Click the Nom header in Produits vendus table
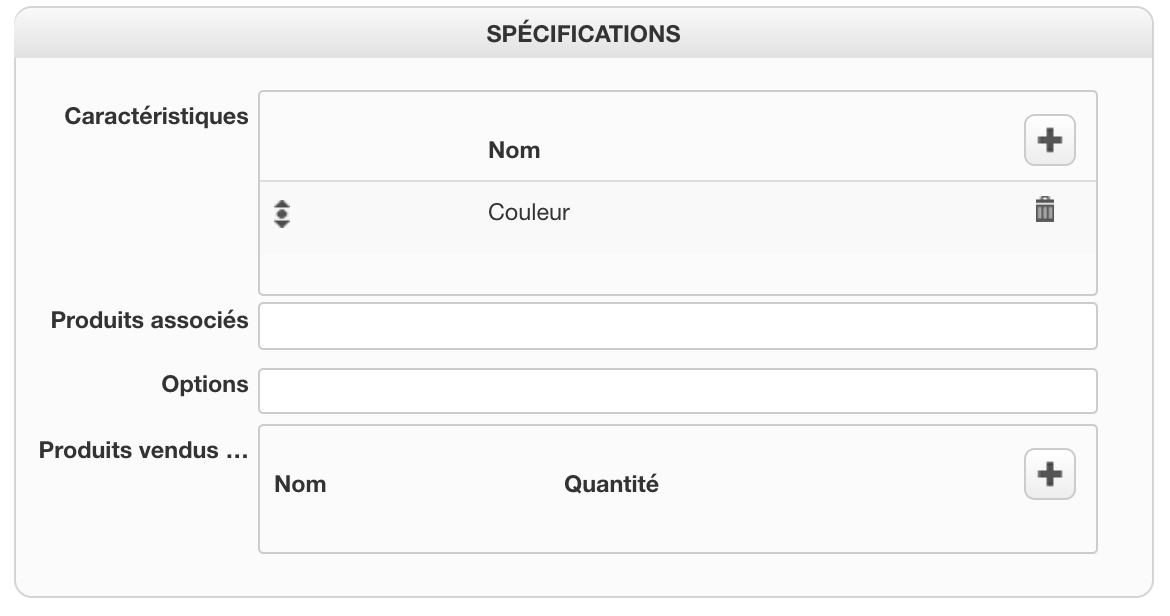 (300, 484)
